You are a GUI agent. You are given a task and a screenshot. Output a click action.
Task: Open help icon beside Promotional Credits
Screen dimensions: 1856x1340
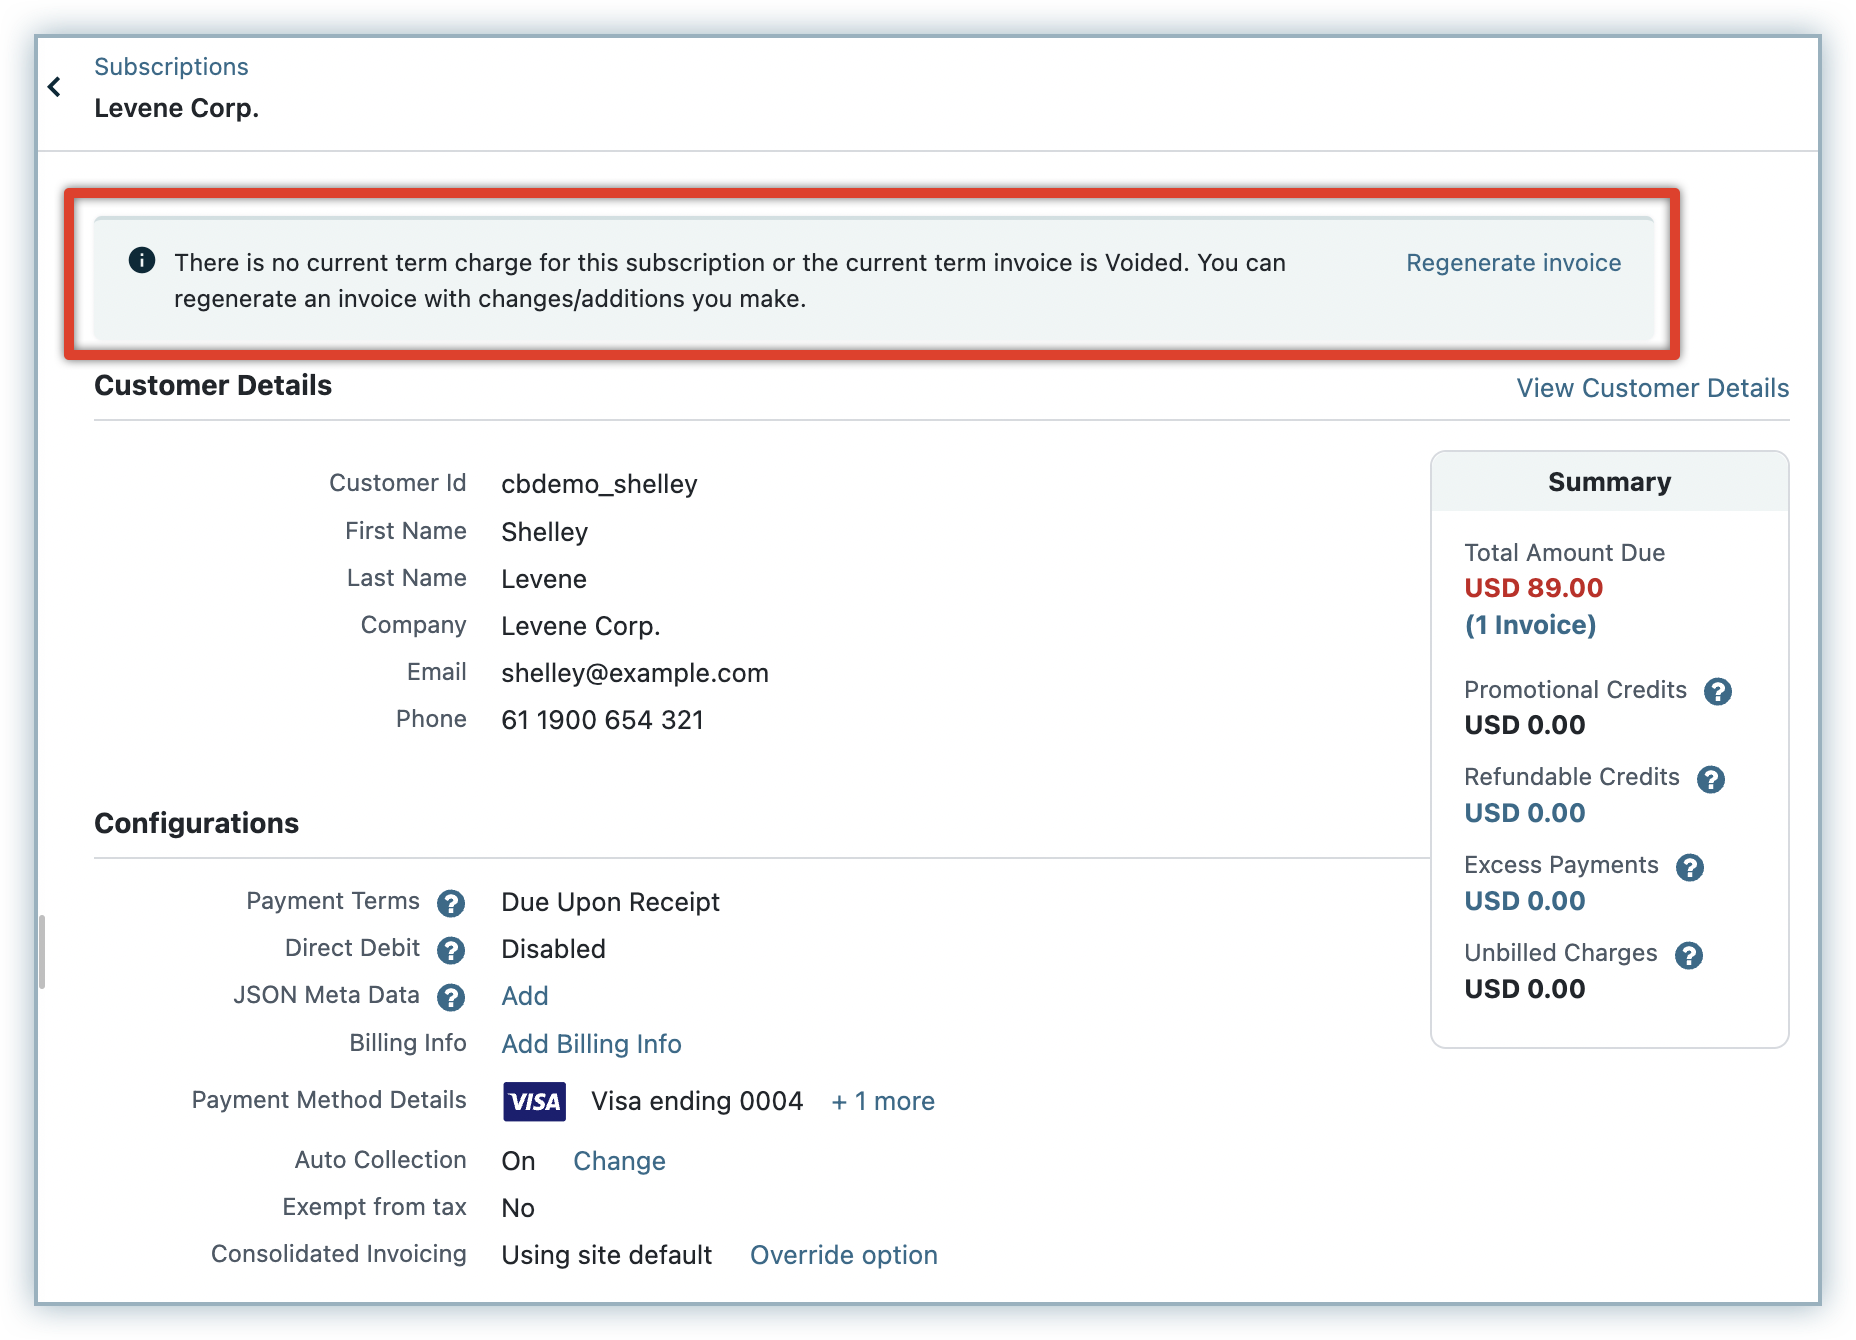tap(1718, 691)
